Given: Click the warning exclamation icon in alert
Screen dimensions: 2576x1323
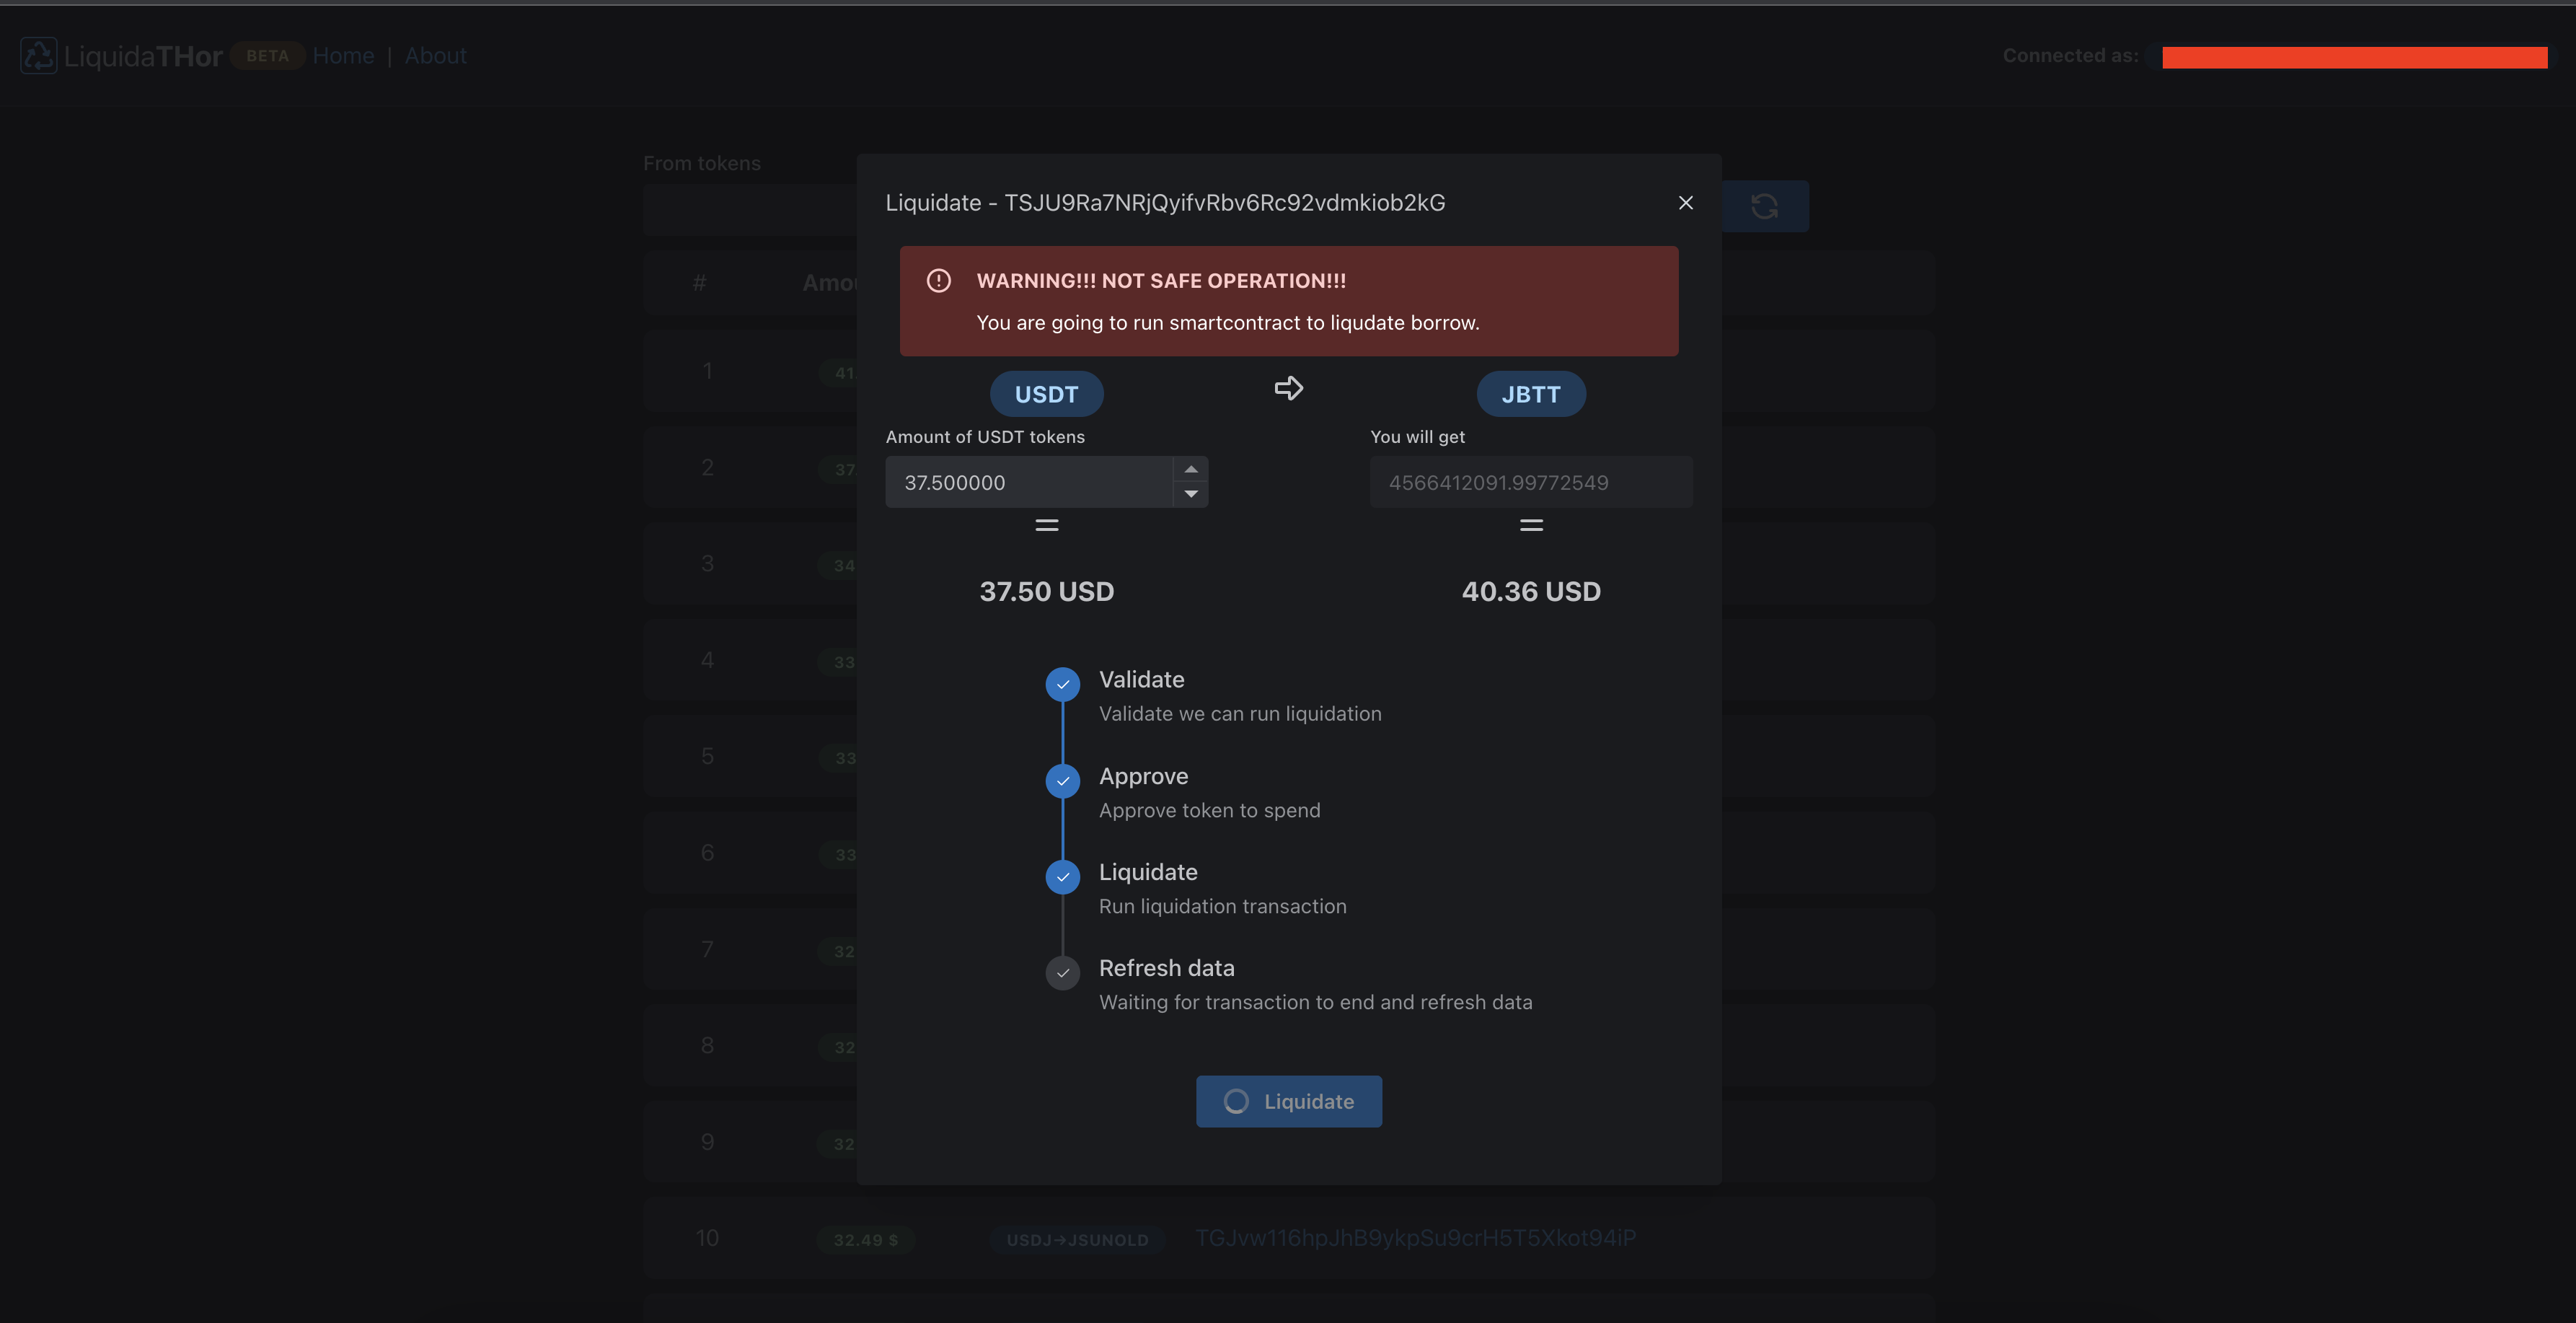Looking at the screenshot, I should click(x=938, y=281).
